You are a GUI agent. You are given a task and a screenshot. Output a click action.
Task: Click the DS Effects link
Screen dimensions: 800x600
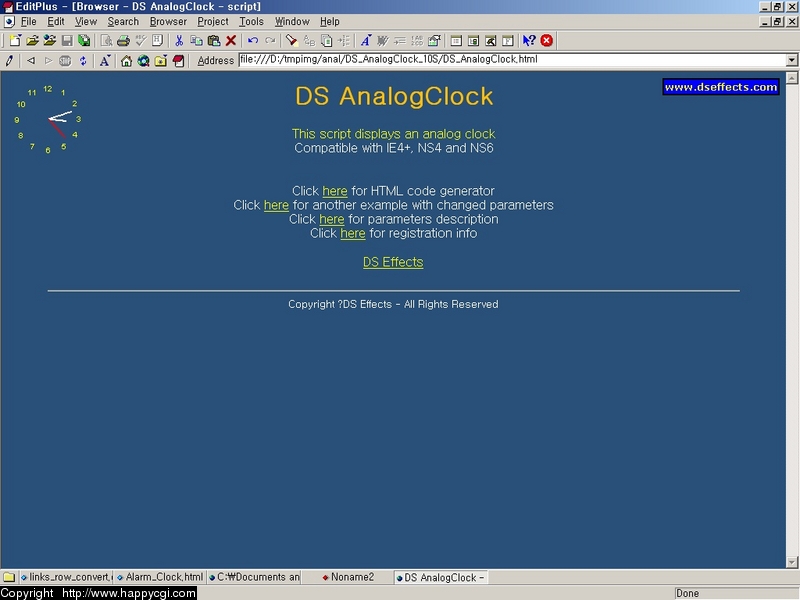pyautogui.click(x=393, y=262)
